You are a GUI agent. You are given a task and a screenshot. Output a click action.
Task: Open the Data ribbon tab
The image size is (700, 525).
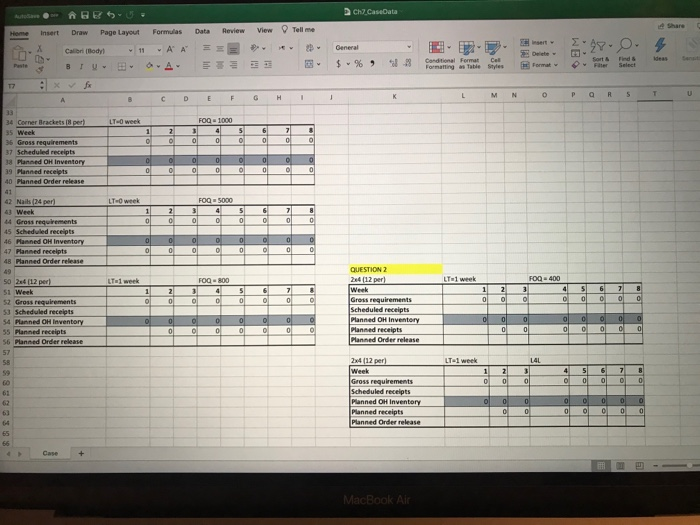(202, 31)
